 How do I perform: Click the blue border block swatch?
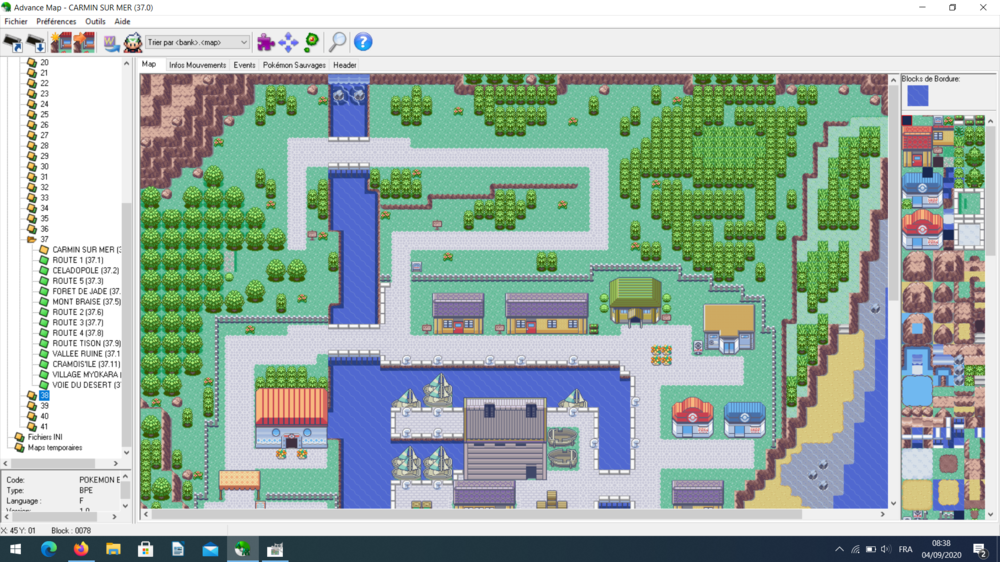click(918, 96)
